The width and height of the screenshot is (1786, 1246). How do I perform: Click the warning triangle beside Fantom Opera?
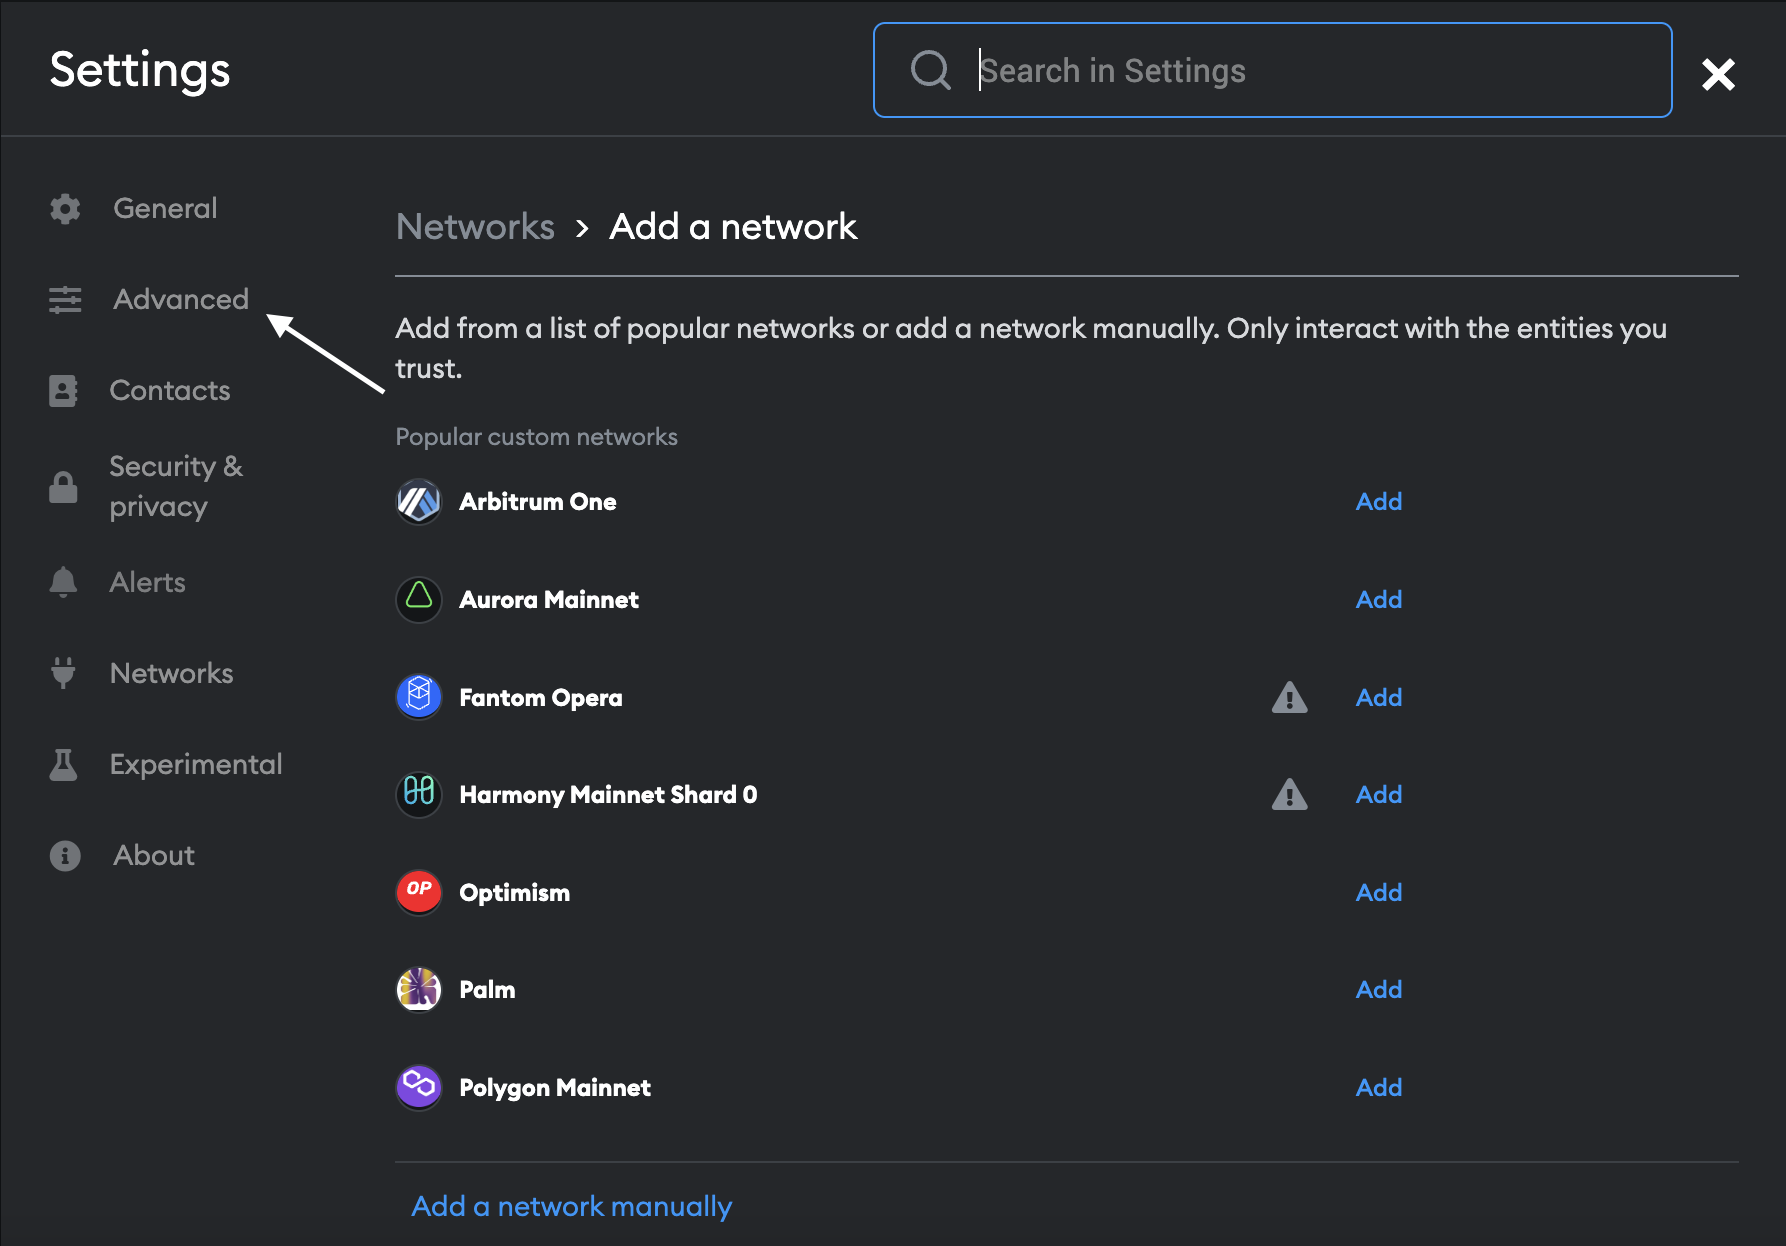(x=1289, y=697)
